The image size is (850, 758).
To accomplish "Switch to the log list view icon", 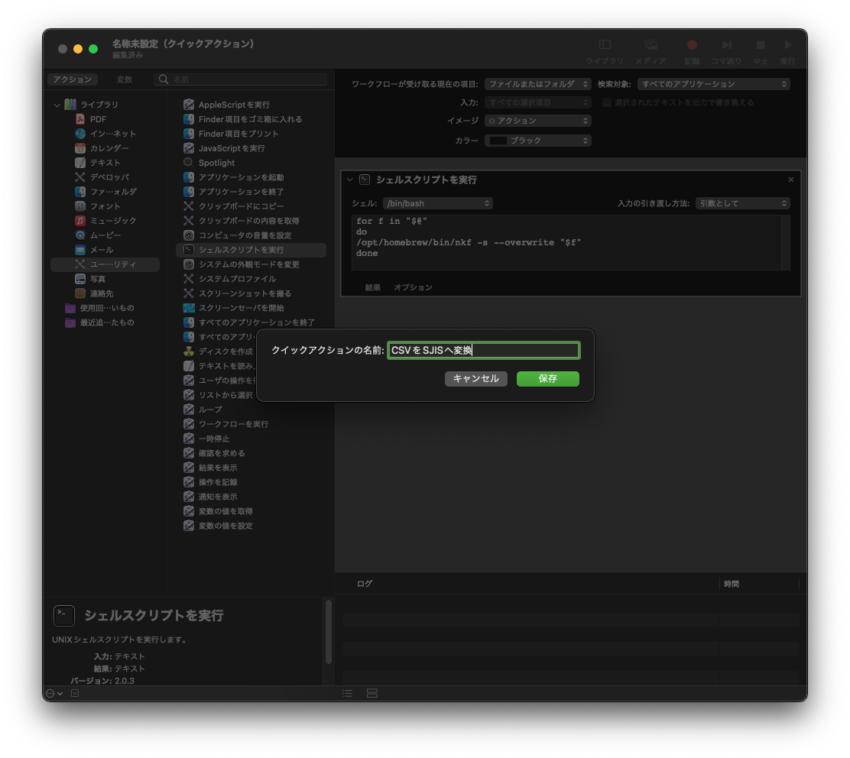I will pyautogui.click(x=347, y=692).
